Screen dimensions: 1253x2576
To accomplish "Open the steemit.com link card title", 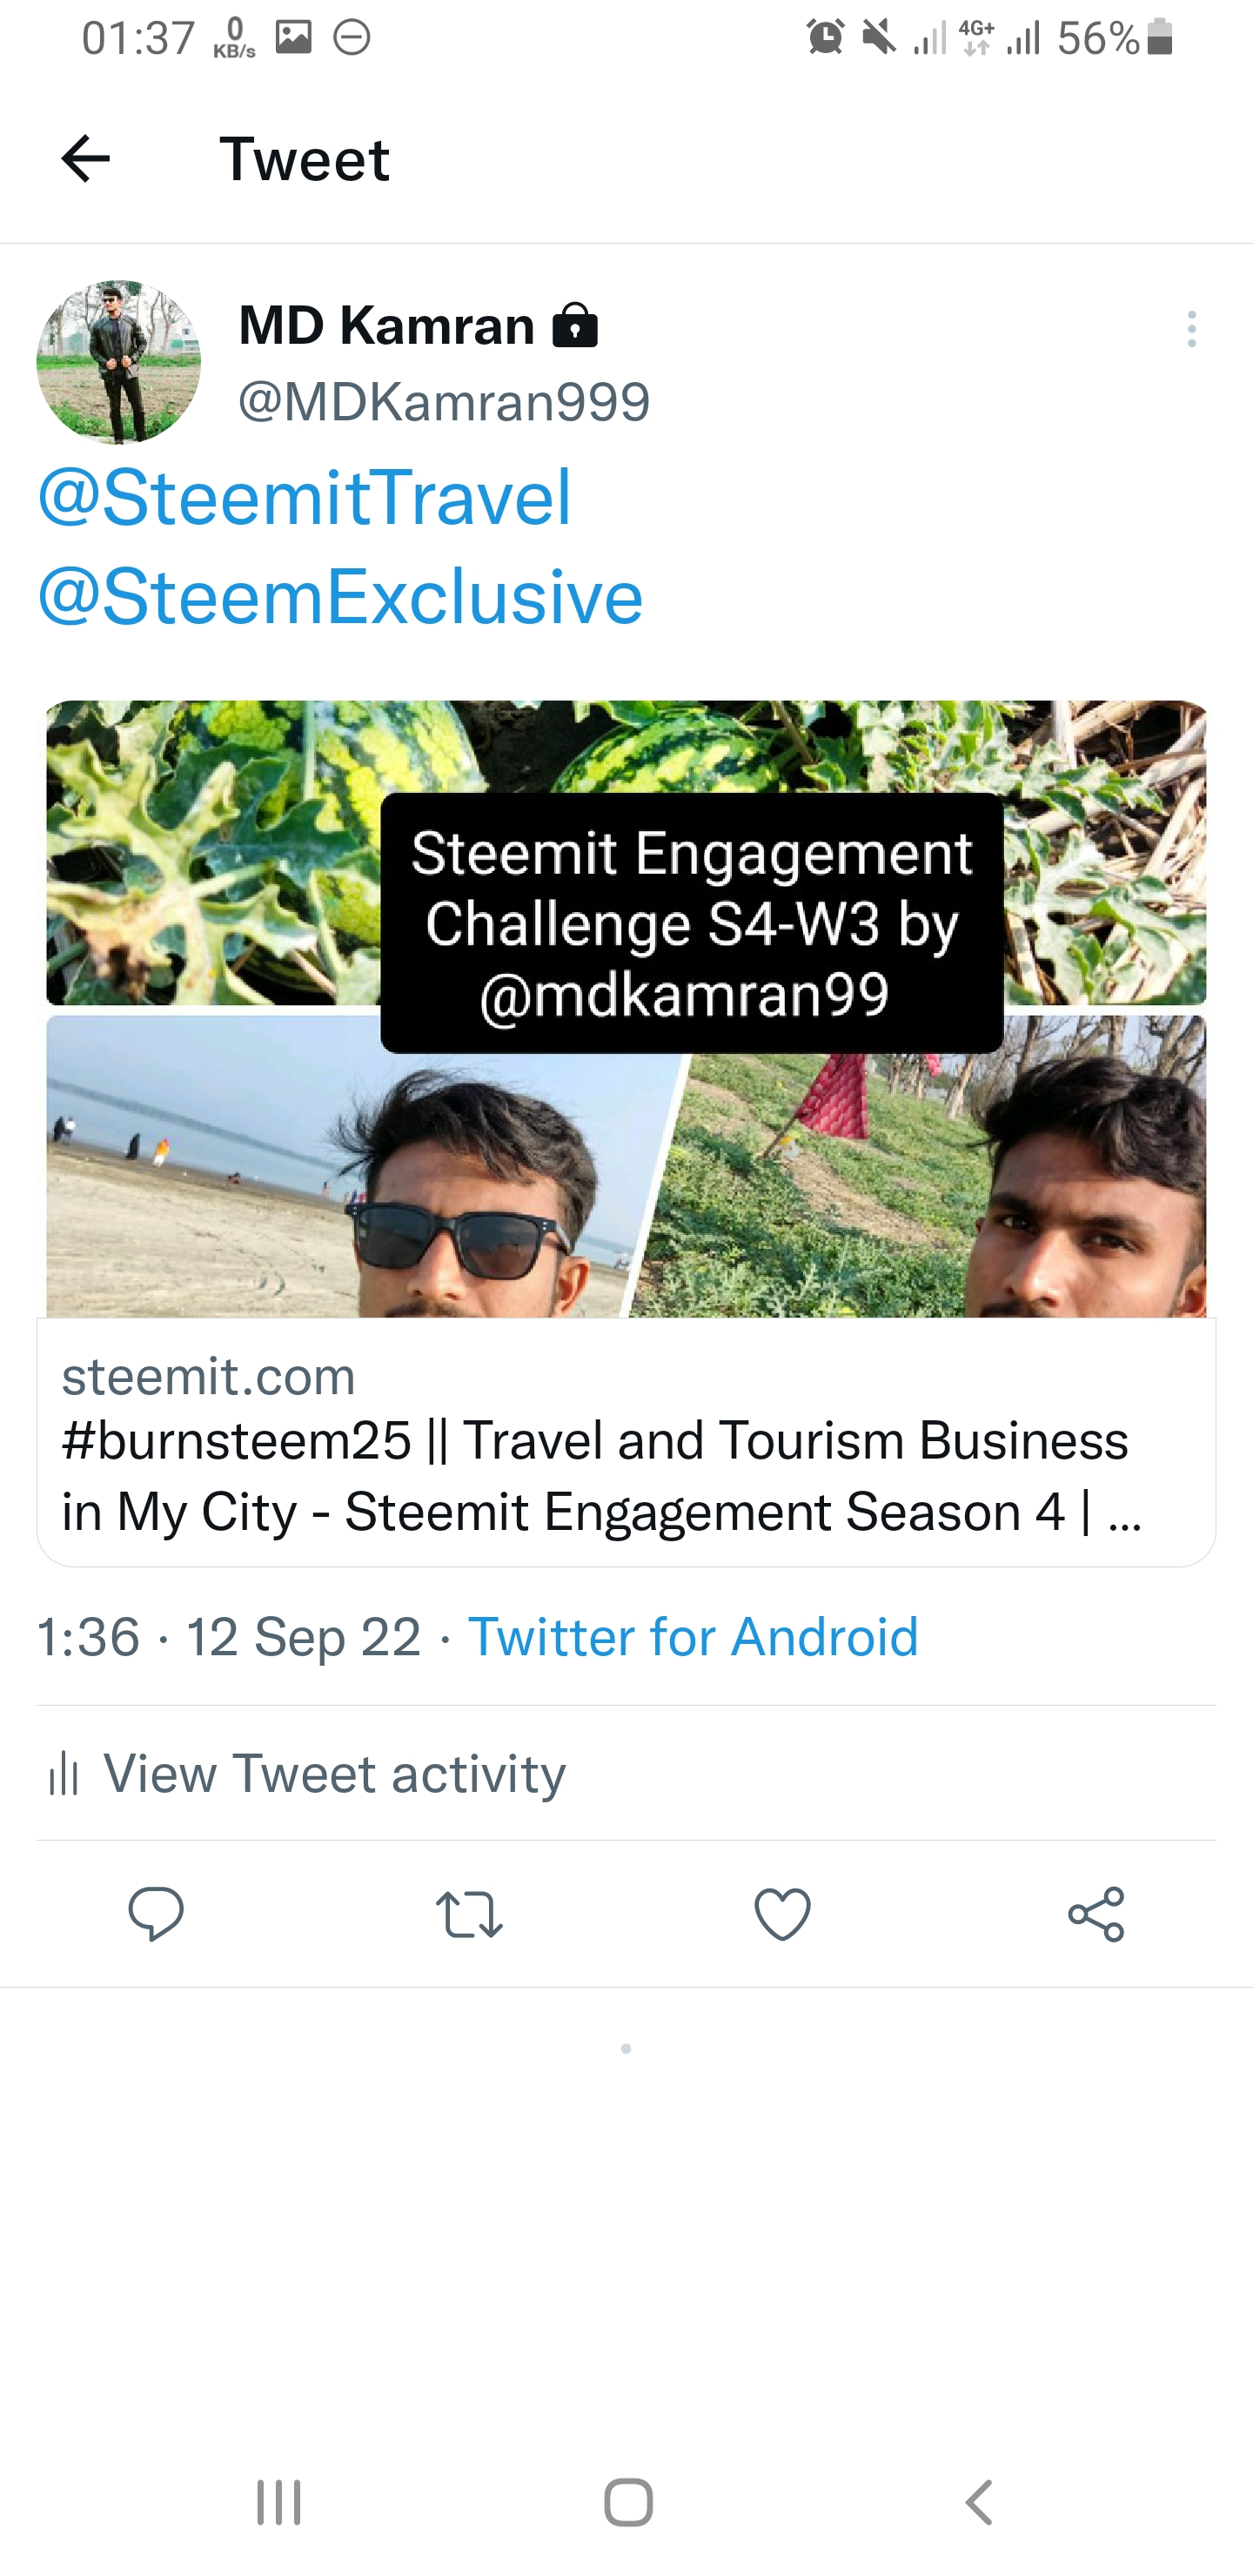I will pyautogui.click(x=602, y=1476).
